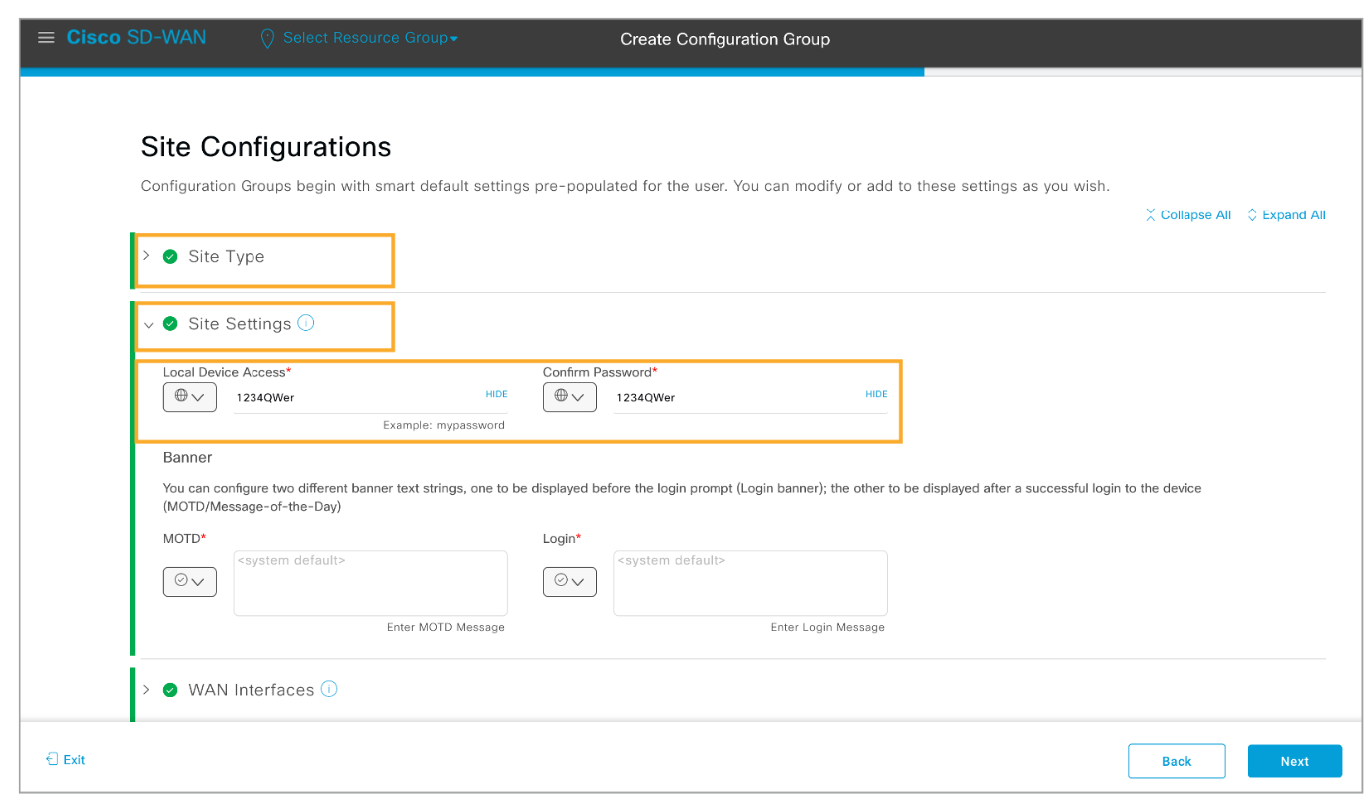Open the Login banner scope dropdown
This screenshot has width=1372, height=805.
pos(569,581)
